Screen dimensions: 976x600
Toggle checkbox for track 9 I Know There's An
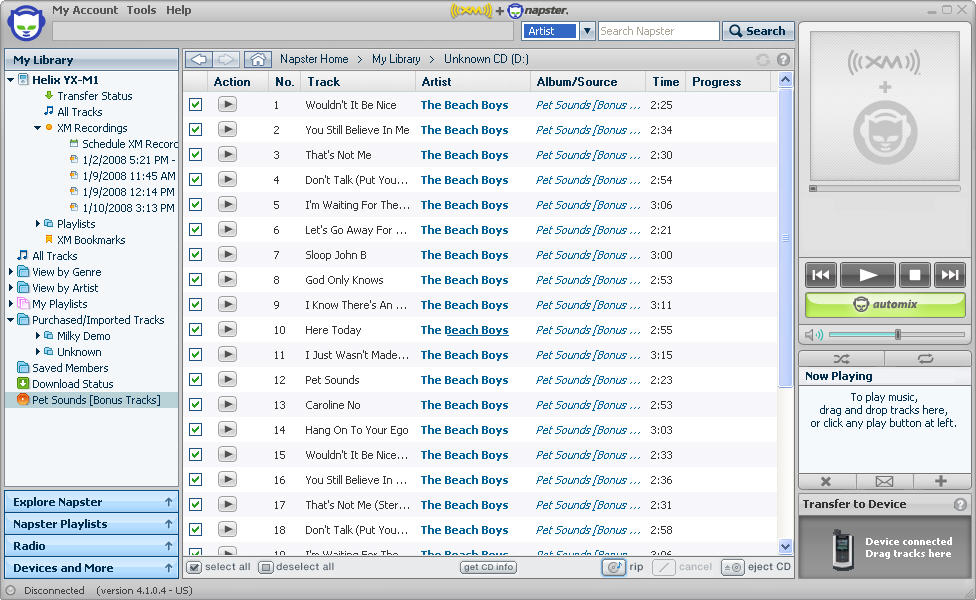tap(195, 304)
